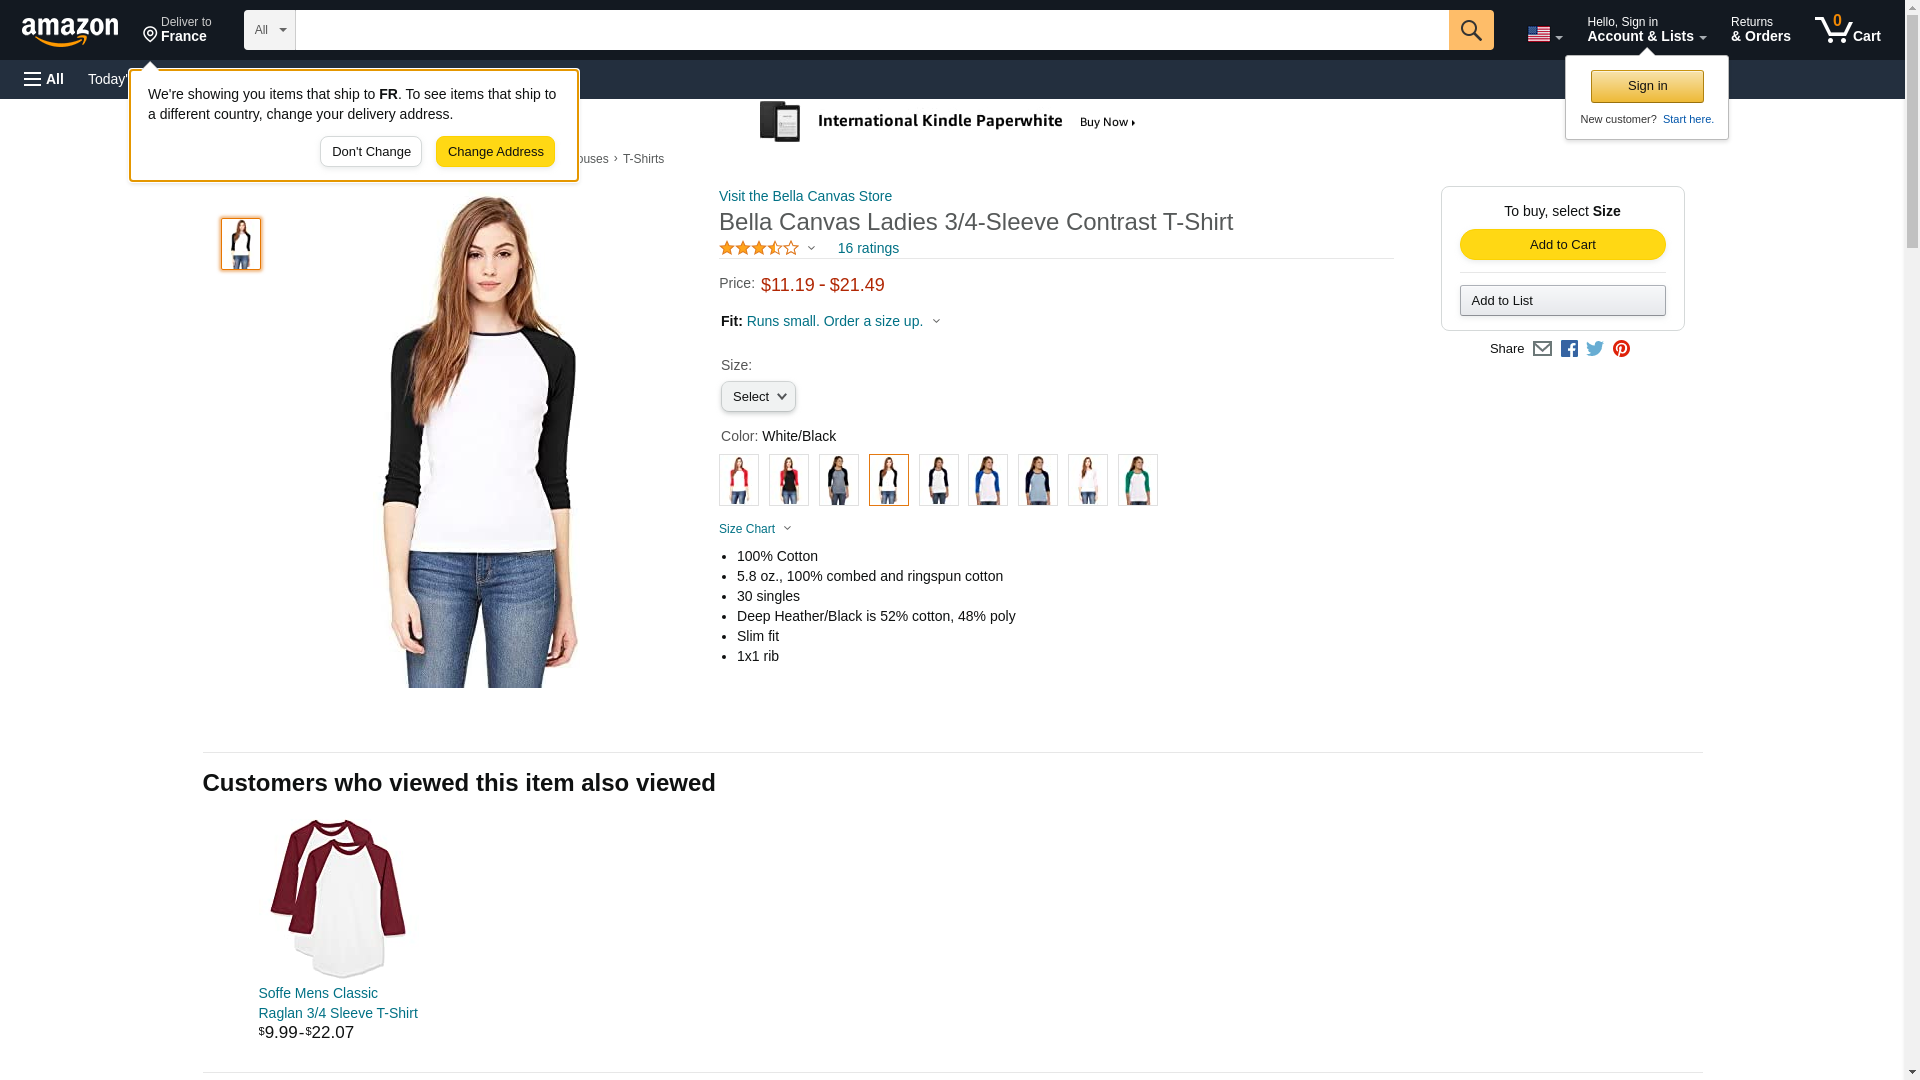Expand the star rating breakdown
This screenshot has height=1080, width=1920.
tap(767, 248)
